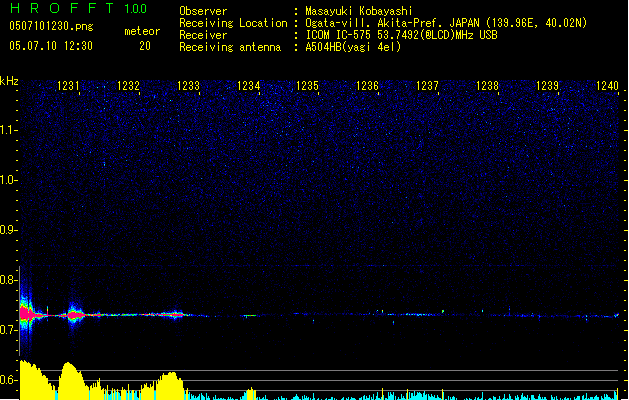Click the 1232 time axis marker
The height and width of the screenshot is (400, 629).
128,86
